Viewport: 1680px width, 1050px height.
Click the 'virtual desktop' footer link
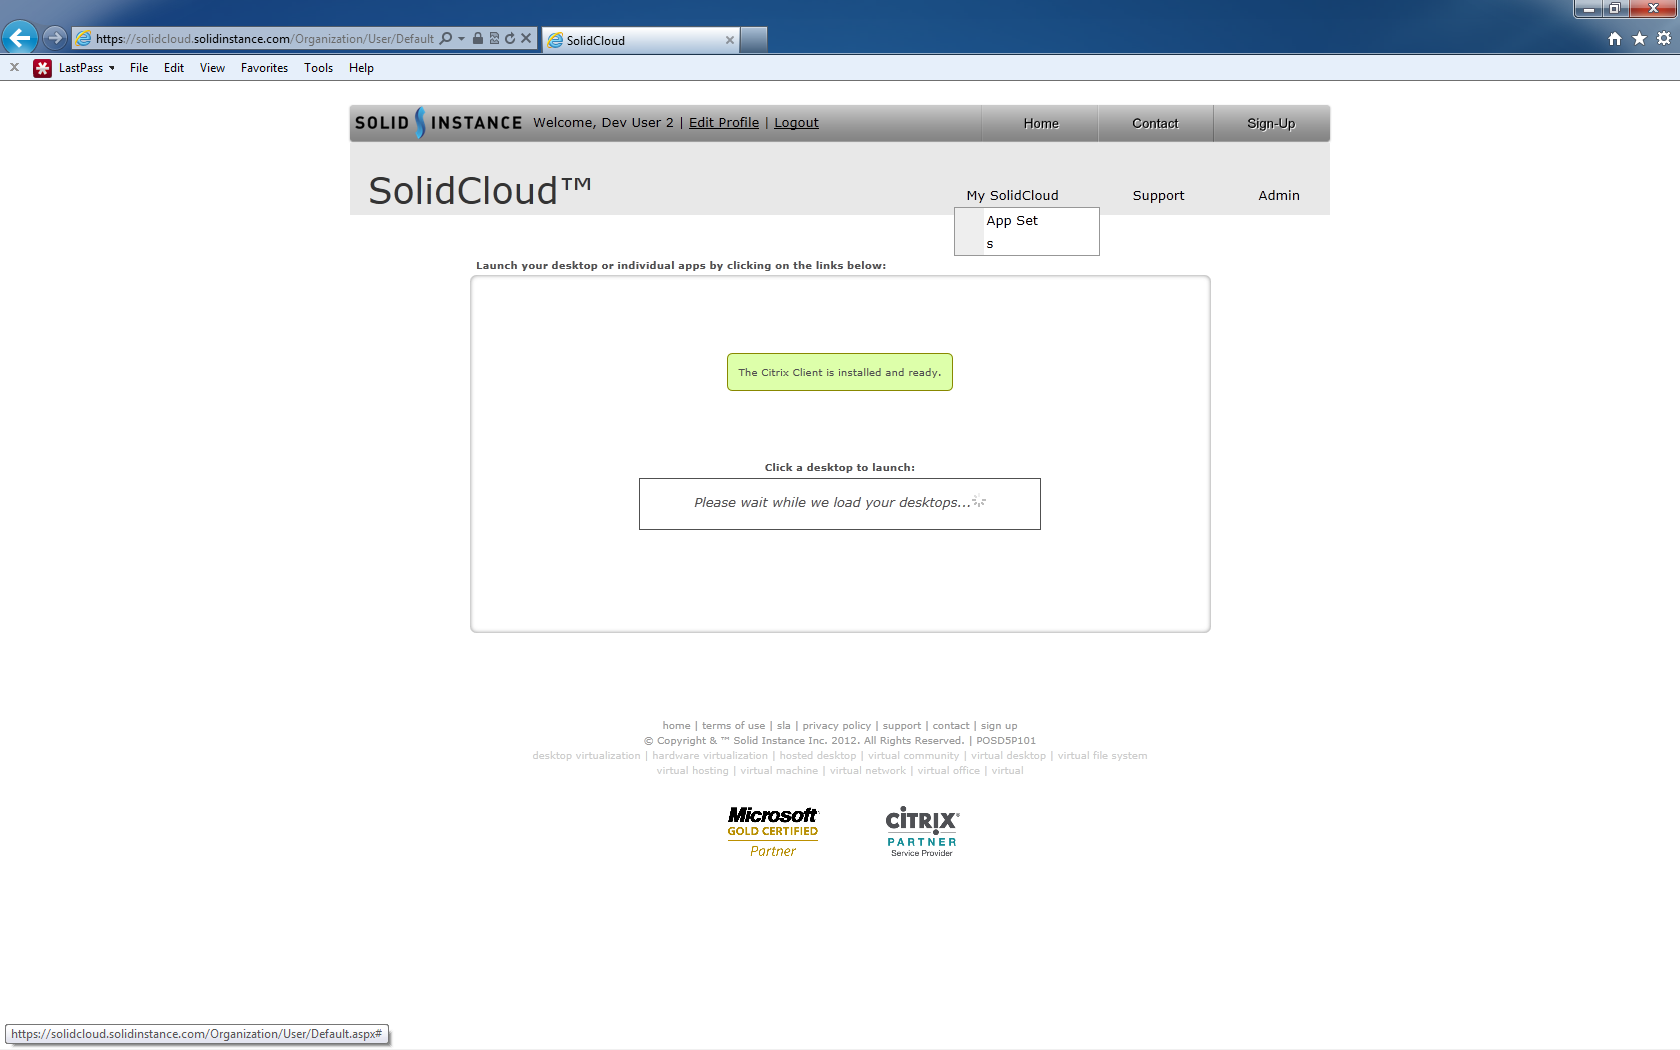pos(1008,756)
